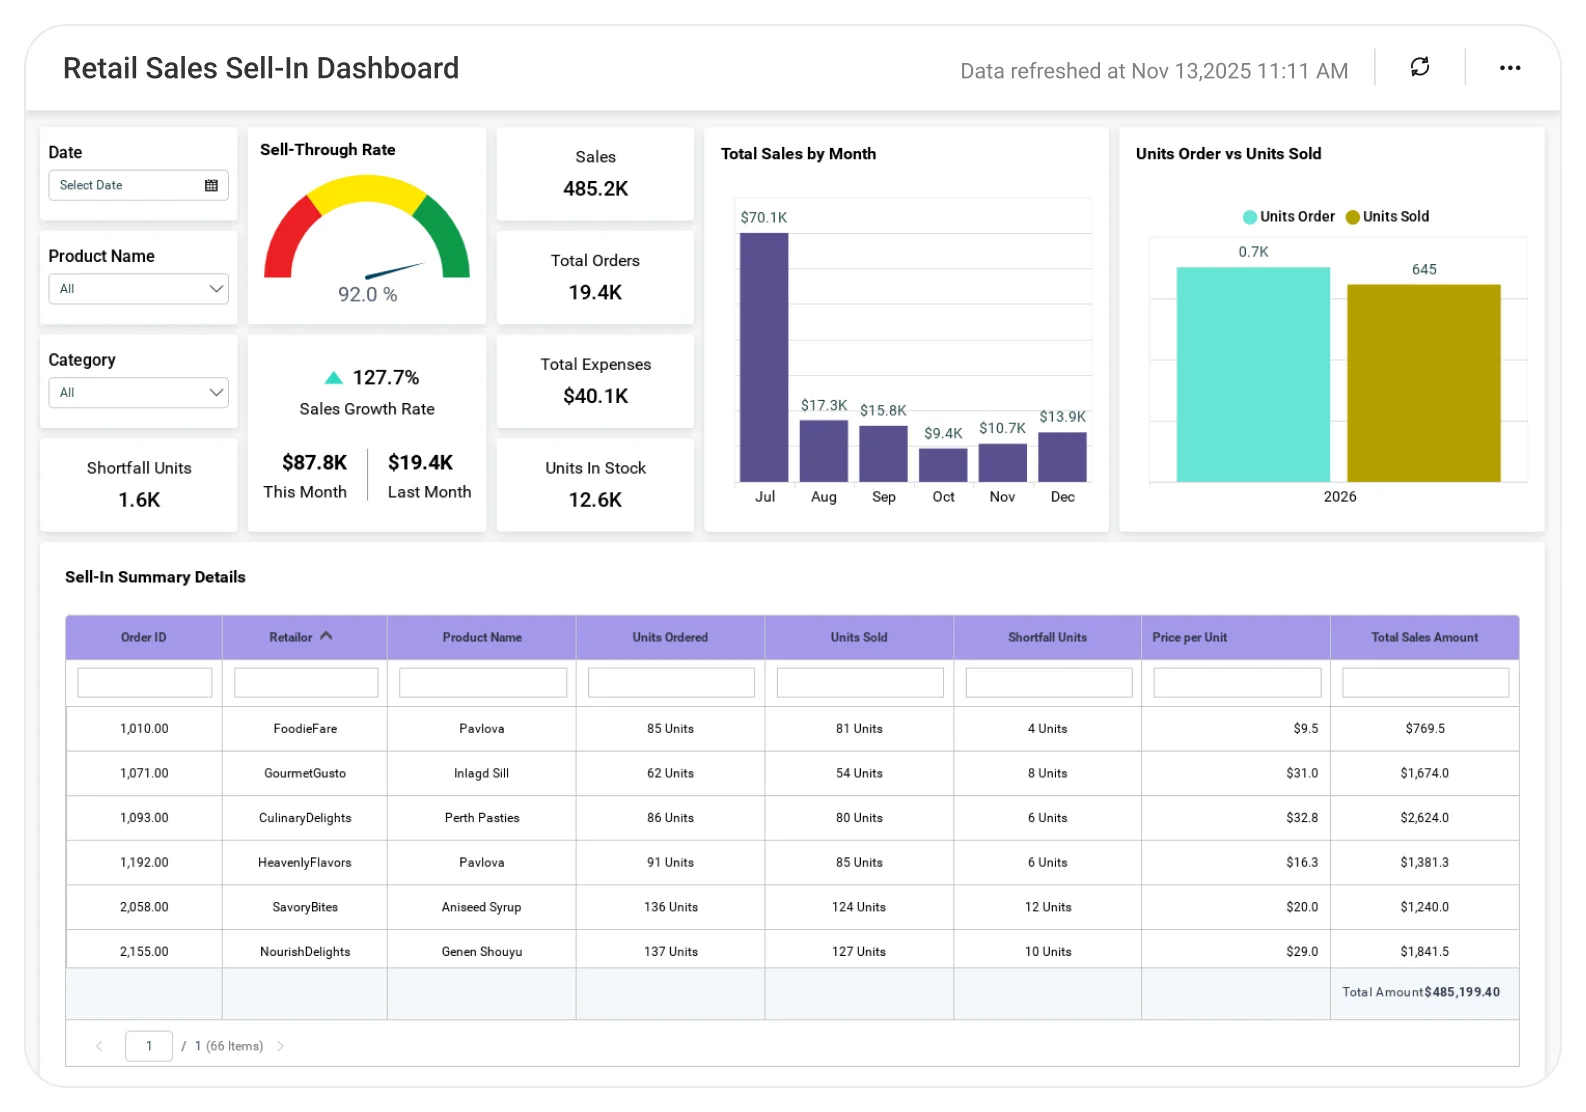1586x1112 pixels.
Task: Sort by the Total Sales Amount column header
Action: (1425, 637)
